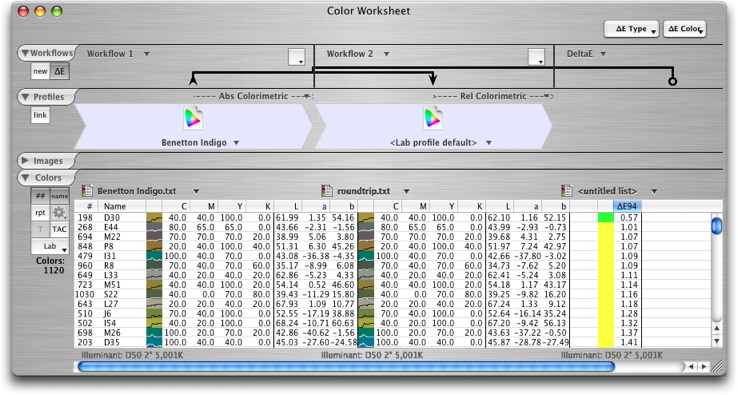Open the Workflow 2 menu arrow

coord(386,54)
